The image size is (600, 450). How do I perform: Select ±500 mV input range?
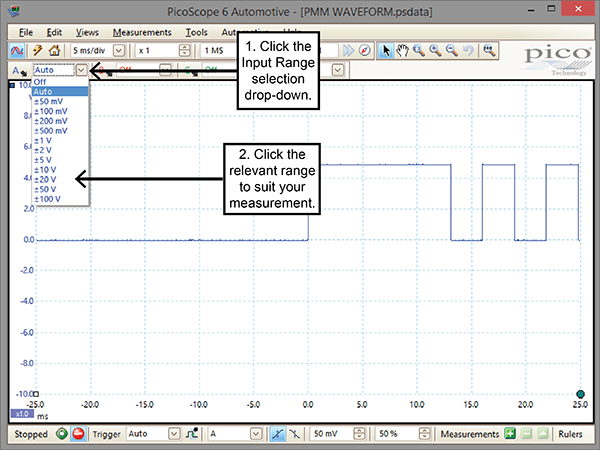tap(60, 131)
